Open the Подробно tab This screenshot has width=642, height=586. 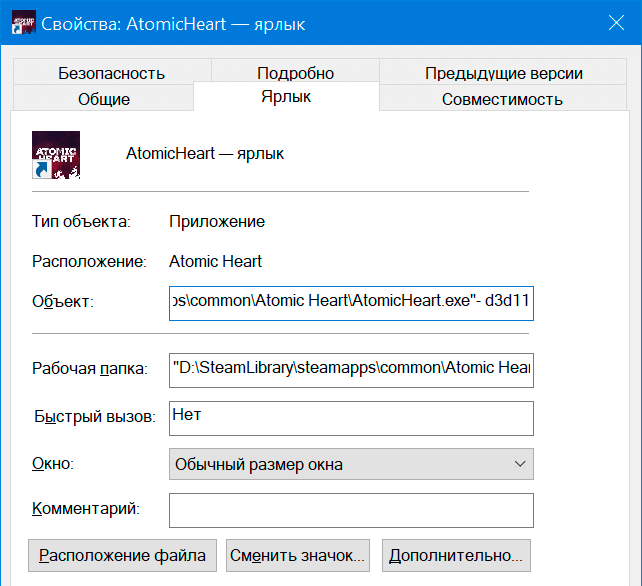coord(295,72)
